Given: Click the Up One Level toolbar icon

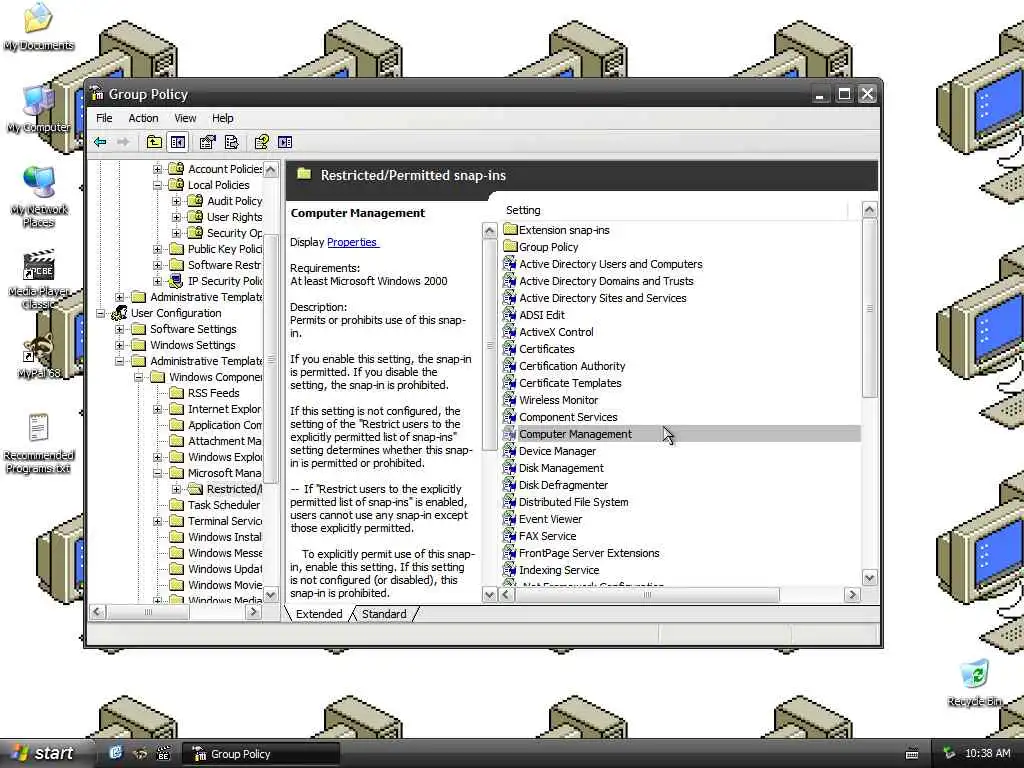Looking at the screenshot, I should pos(153,142).
